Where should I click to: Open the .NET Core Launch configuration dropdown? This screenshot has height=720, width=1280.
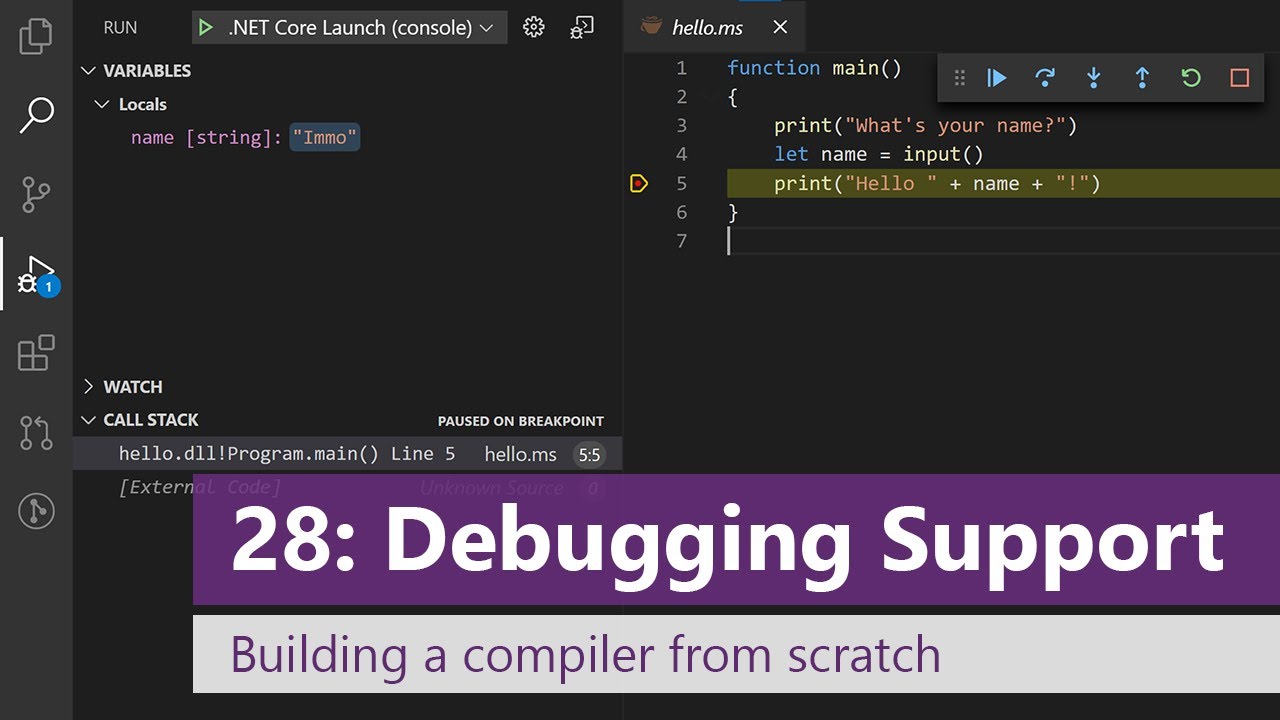[349, 27]
